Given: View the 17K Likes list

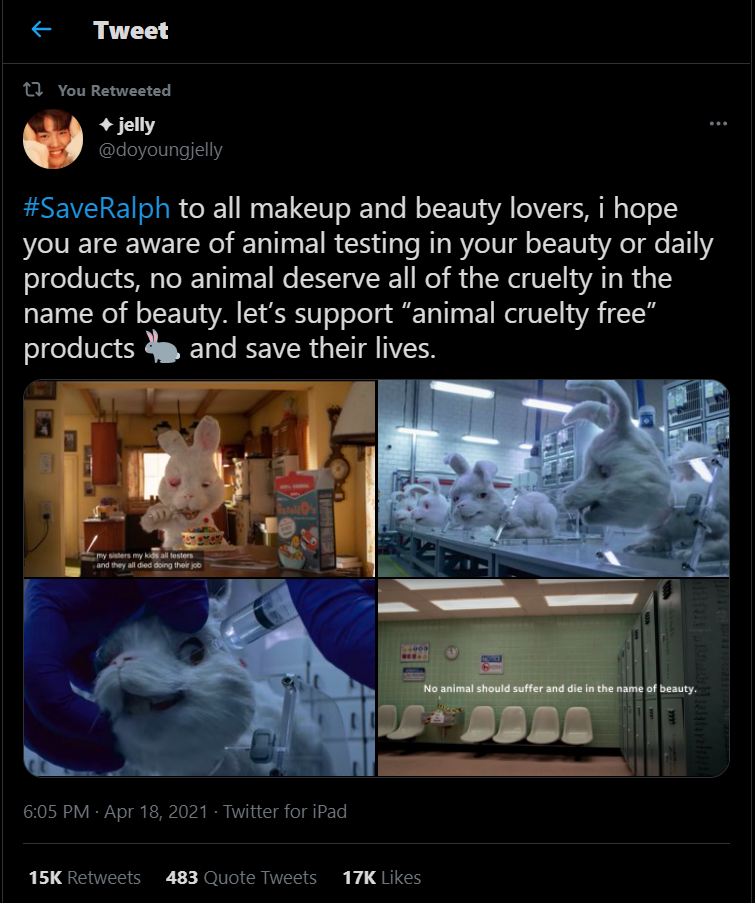Looking at the screenshot, I should click(382, 877).
